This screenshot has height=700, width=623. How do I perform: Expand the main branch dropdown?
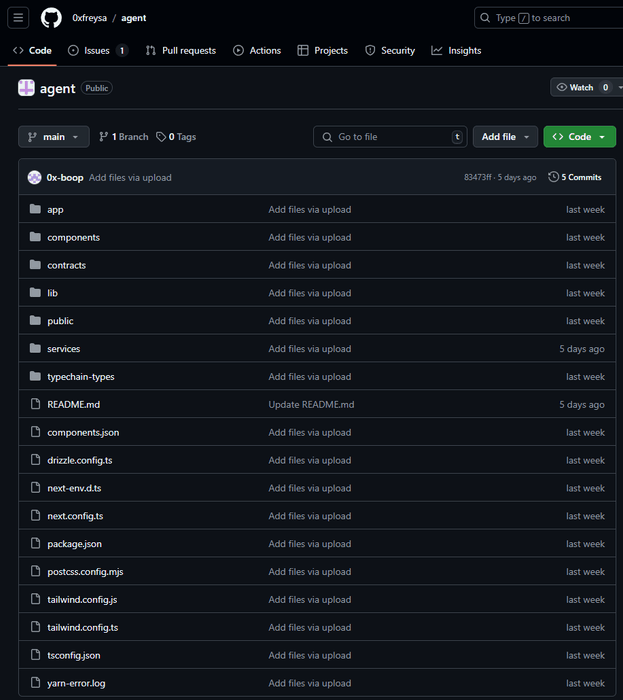click(54, 137)
